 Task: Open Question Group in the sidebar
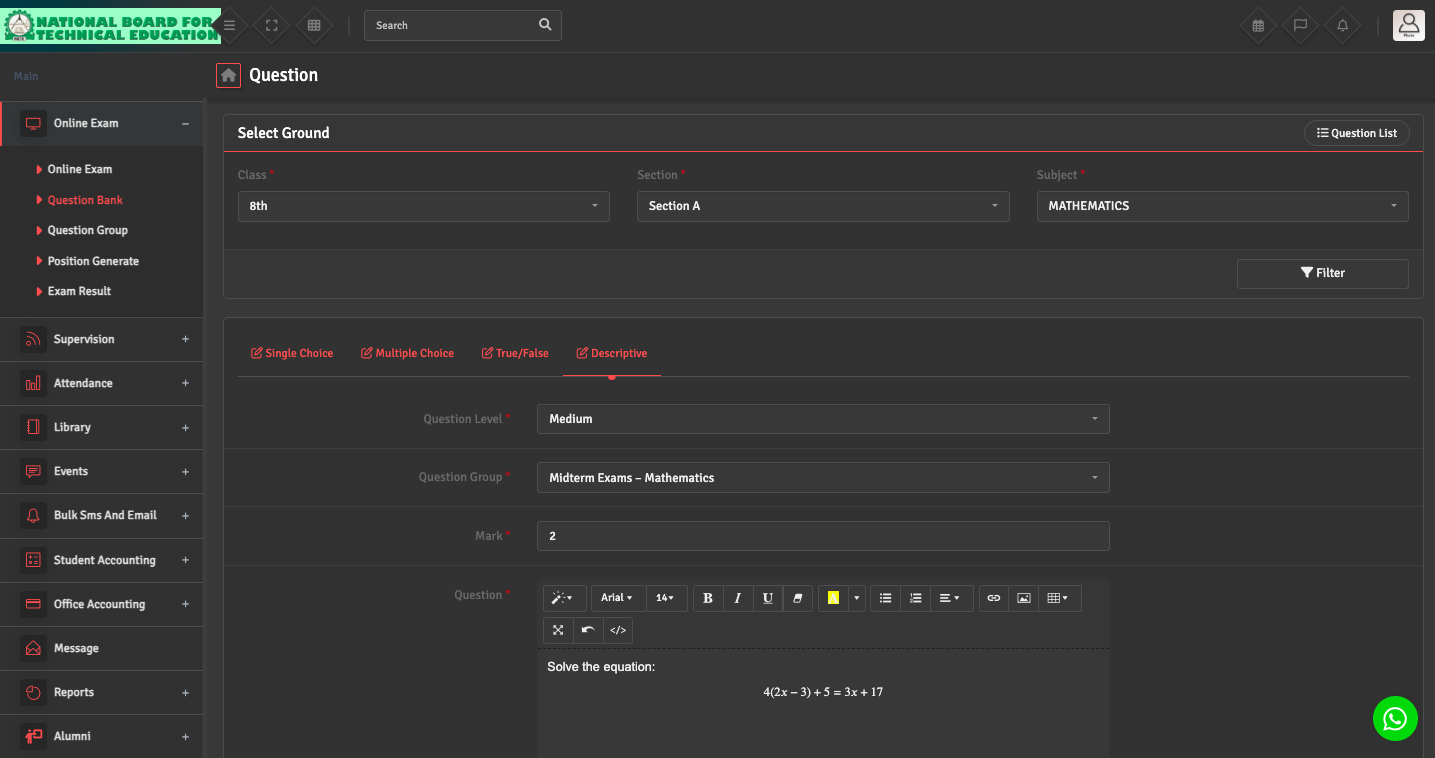click(88, 230)
